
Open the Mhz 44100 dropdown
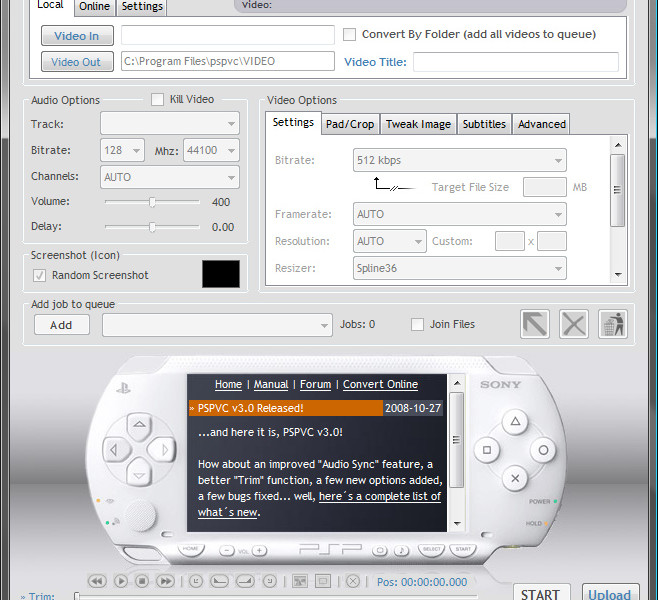[211, 150]
